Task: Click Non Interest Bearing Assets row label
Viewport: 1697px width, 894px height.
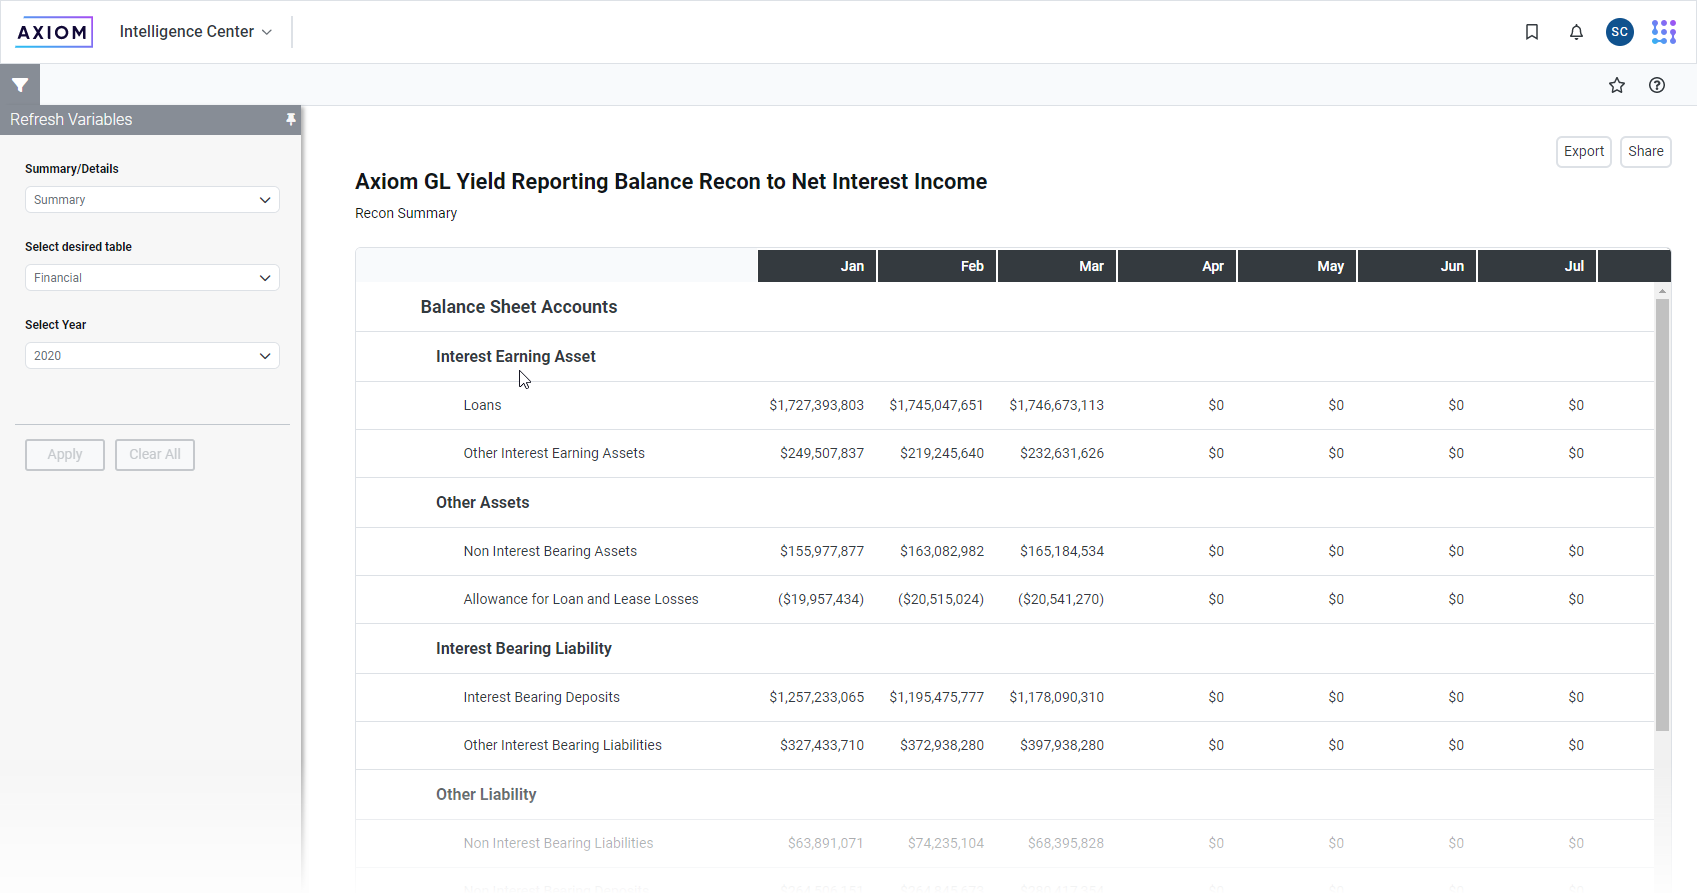Action: click(x=550, y=551)
